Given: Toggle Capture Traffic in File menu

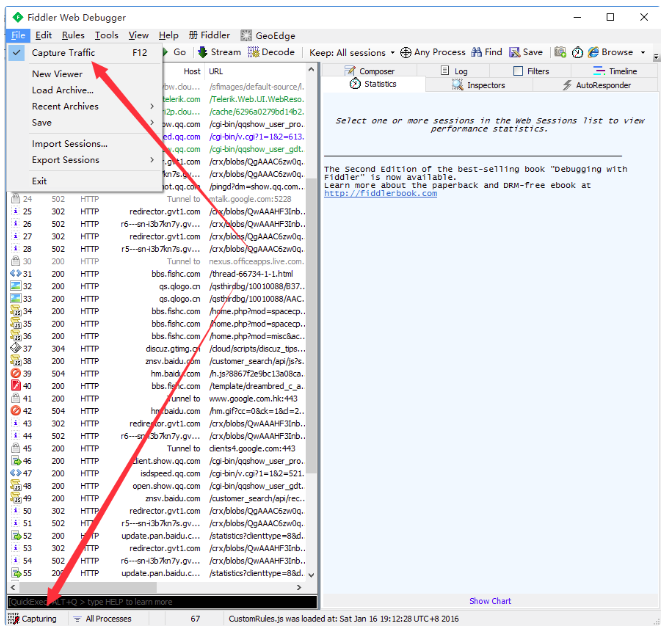Looking at the screenshot, I should tap(84, 53).
